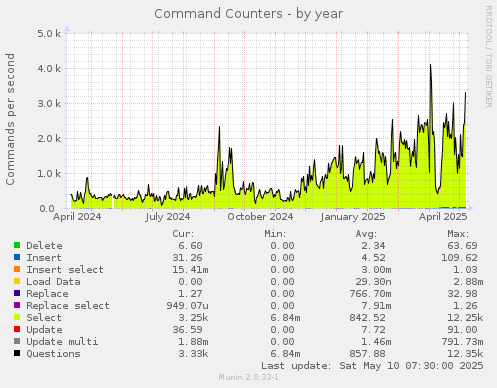
Task: Click the lime Select legend swatch
Action: (17, 317)
